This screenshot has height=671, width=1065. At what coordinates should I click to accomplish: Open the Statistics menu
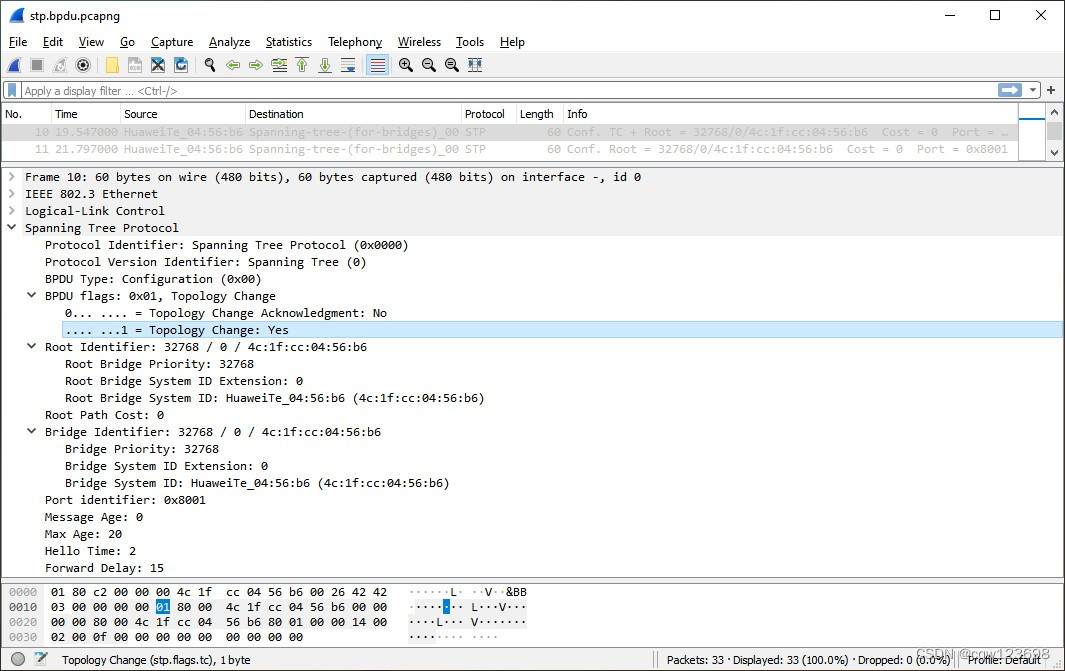(x=289, y=42)
